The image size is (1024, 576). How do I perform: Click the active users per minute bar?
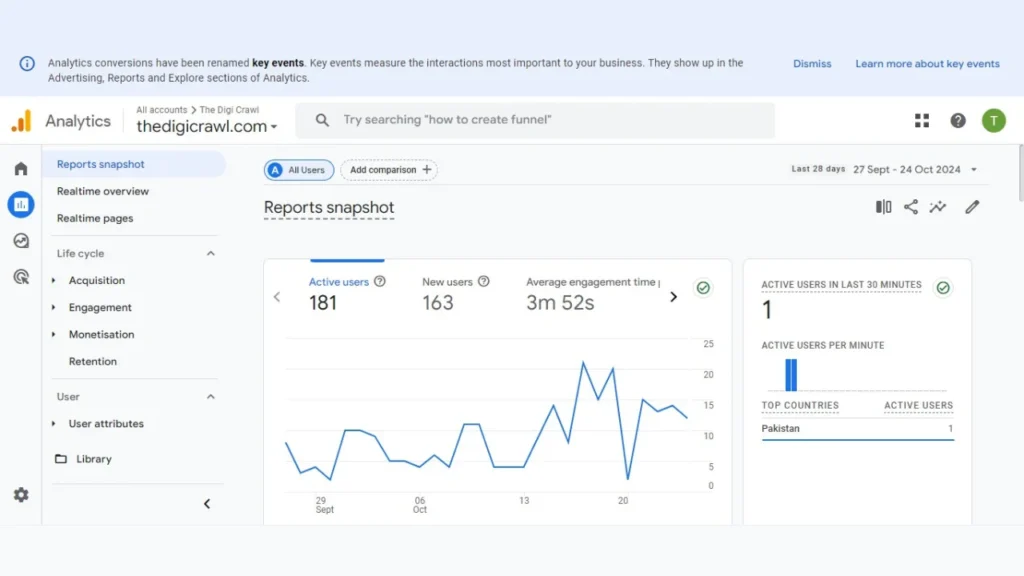pos(791,375)
